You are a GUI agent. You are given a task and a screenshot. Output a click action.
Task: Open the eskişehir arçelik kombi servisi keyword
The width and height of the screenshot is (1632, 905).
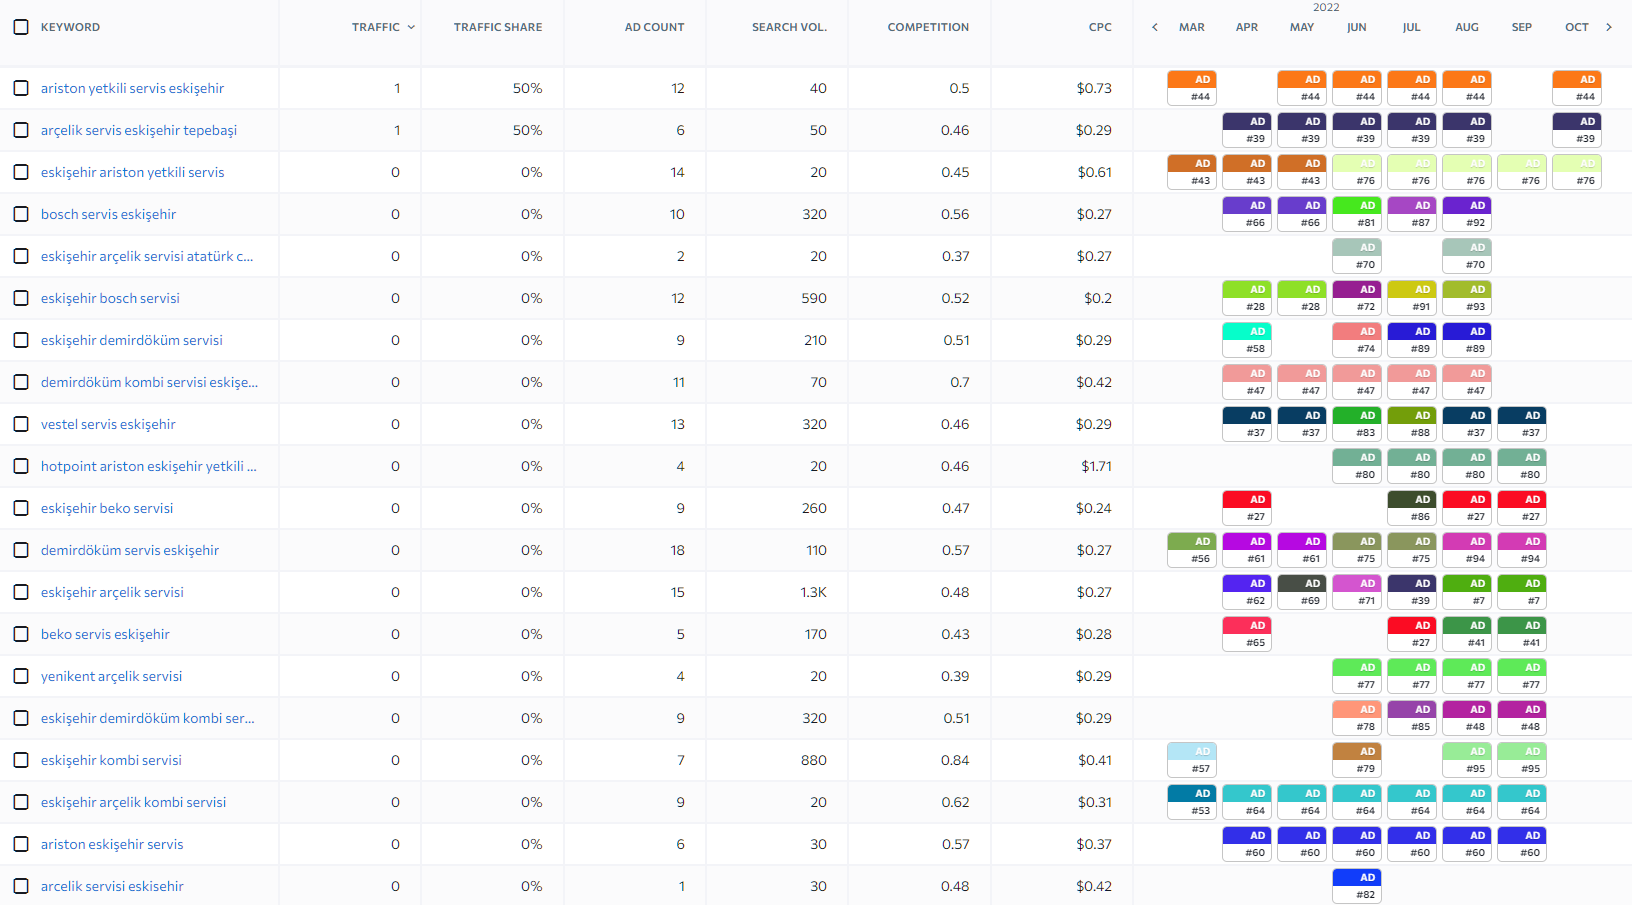click(x=134, y=802)
